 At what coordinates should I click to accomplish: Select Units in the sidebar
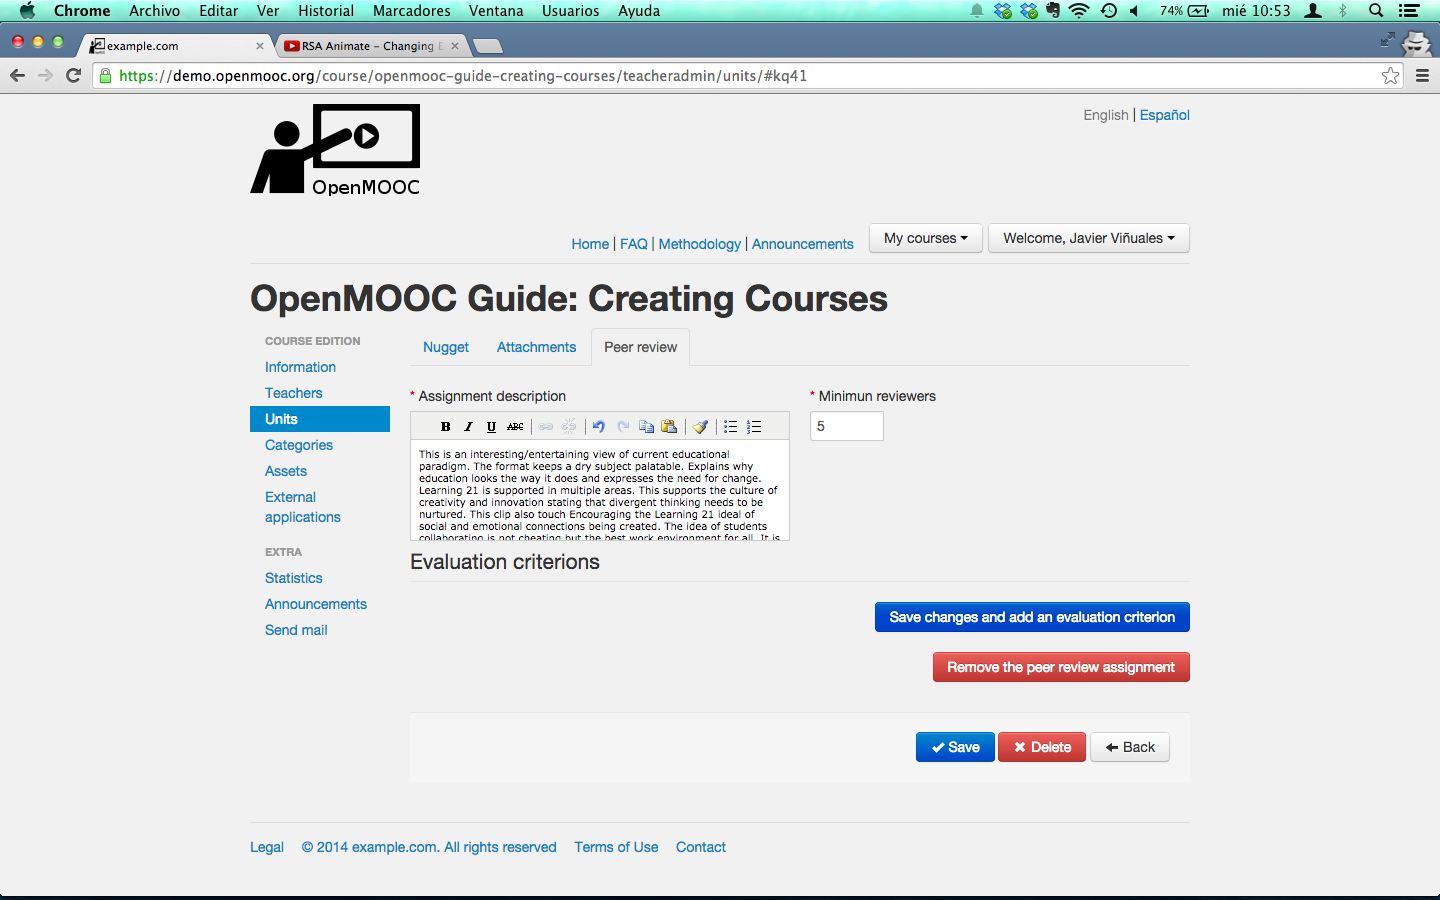point(320,419)
